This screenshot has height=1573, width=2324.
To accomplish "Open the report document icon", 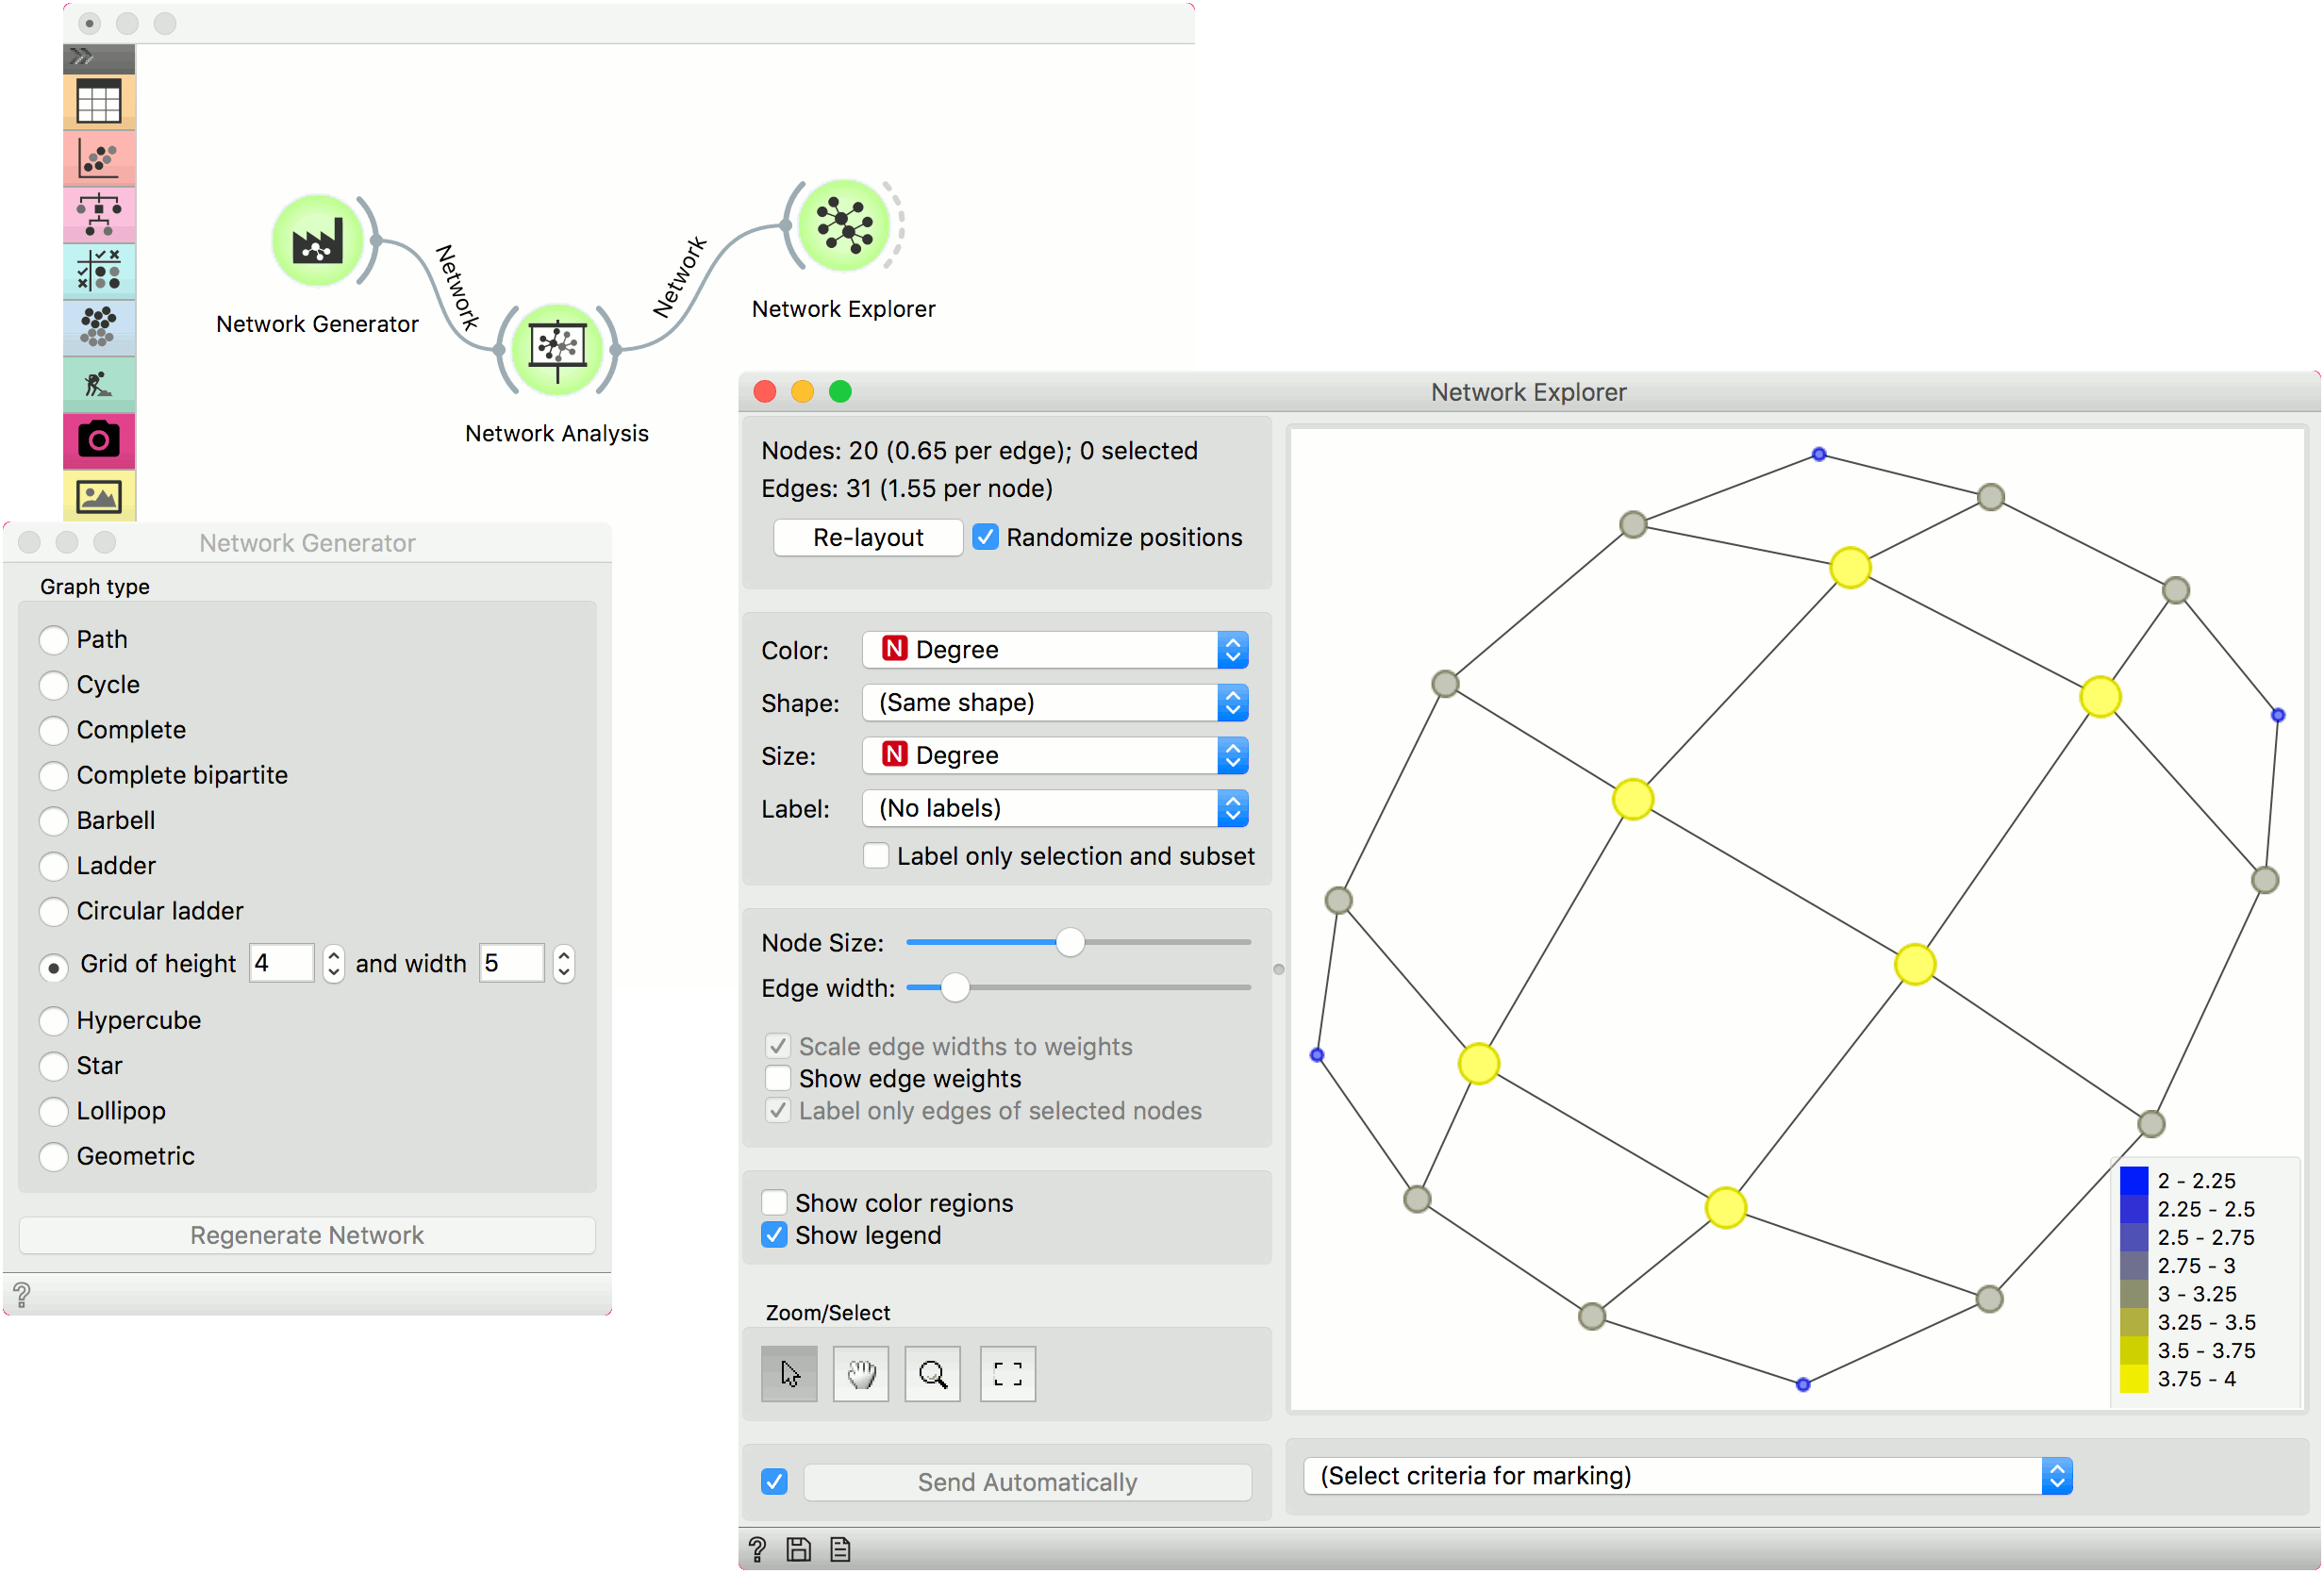I will click(840, 1549).
